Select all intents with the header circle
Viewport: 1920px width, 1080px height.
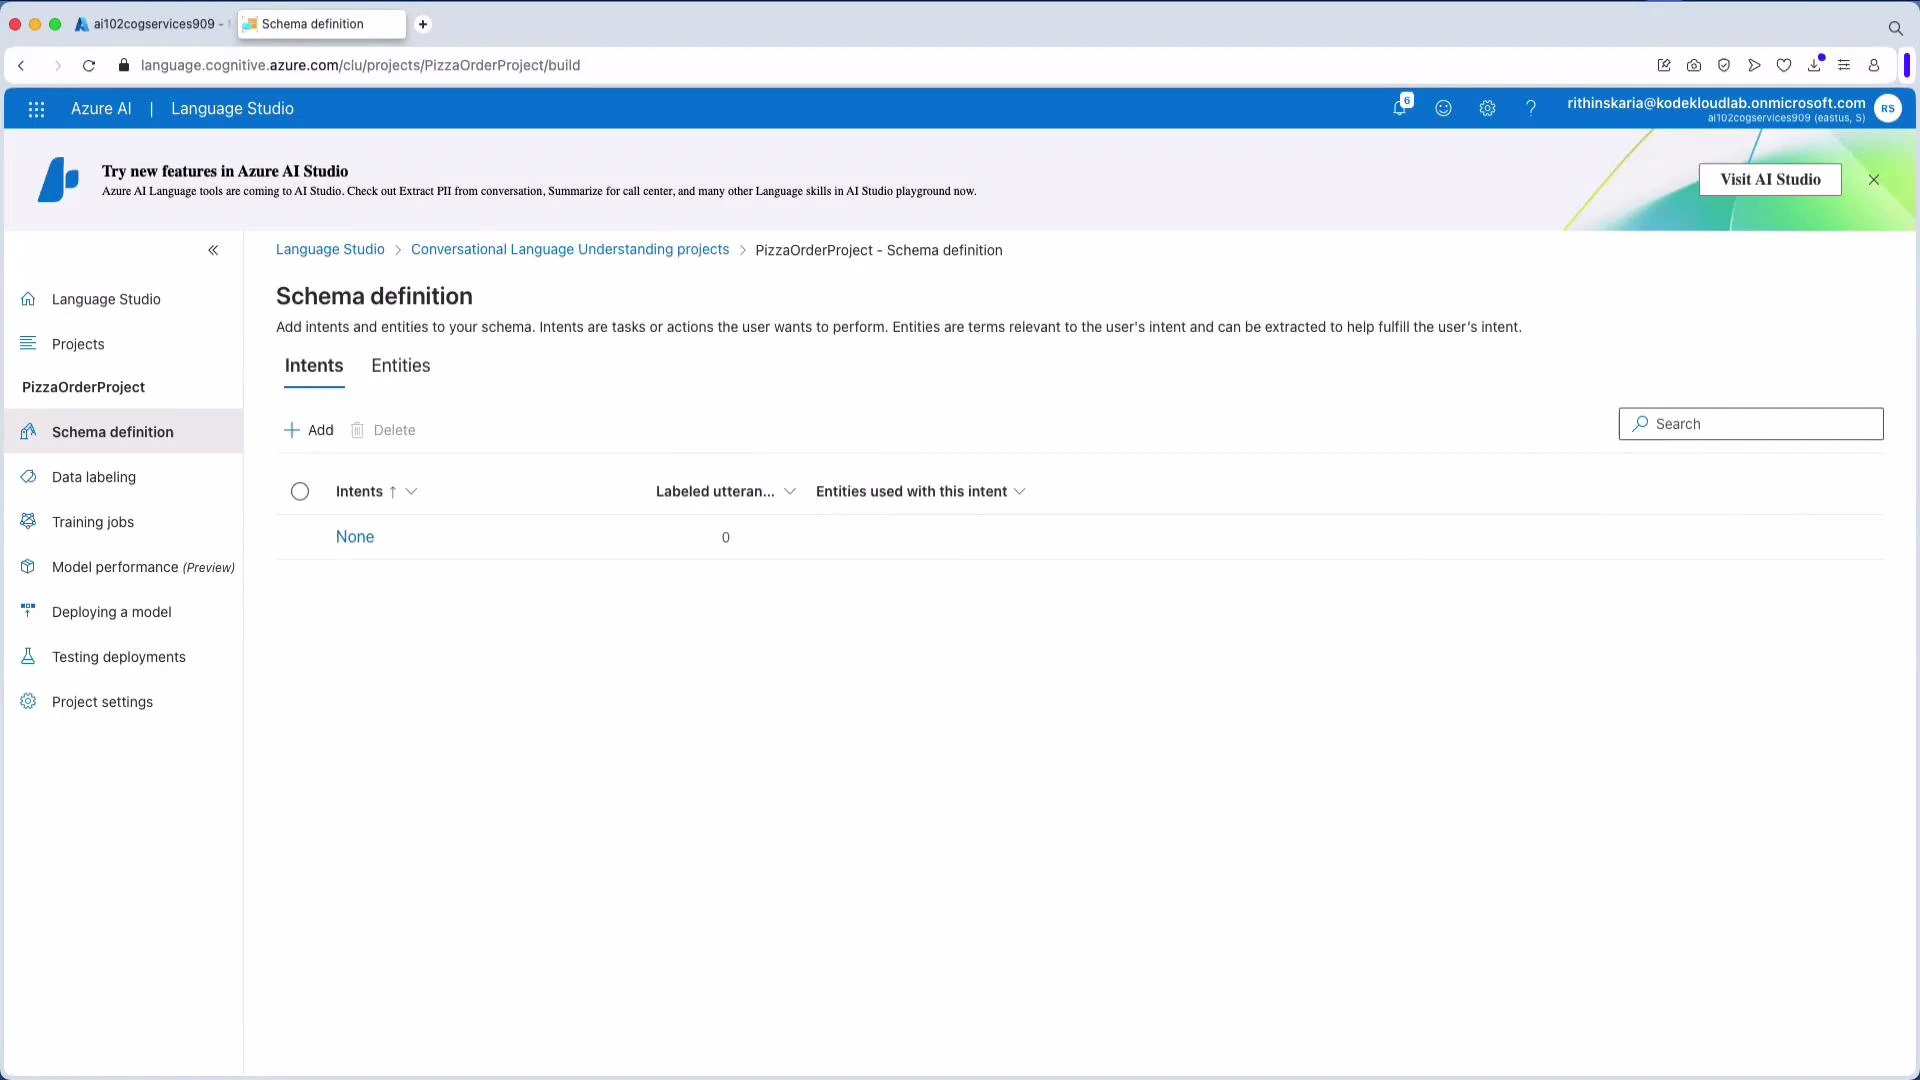click(299, 491)
